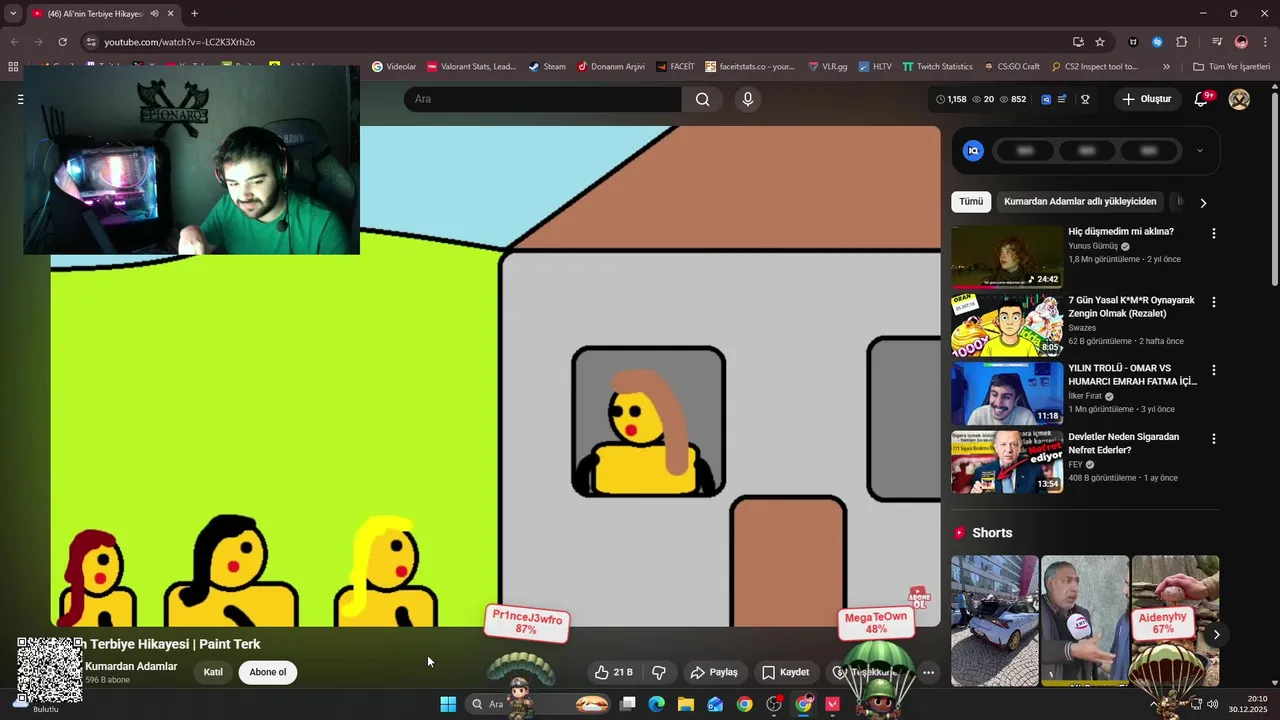Screen dimensions: 1280x720
Task: Click the 'Katıl' join button
Action: 213,672
